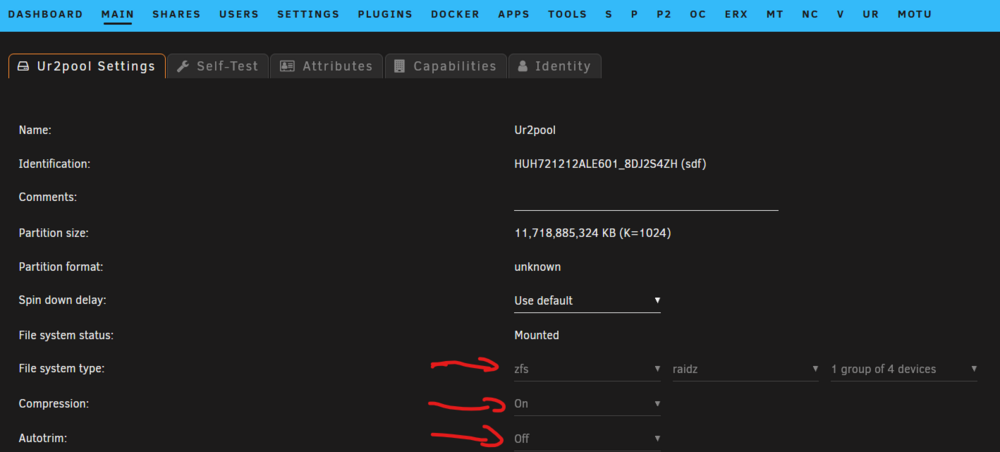Click the NC menu shortcut
This screenshot has width=1000, height=452.
[x=811, y=14]
